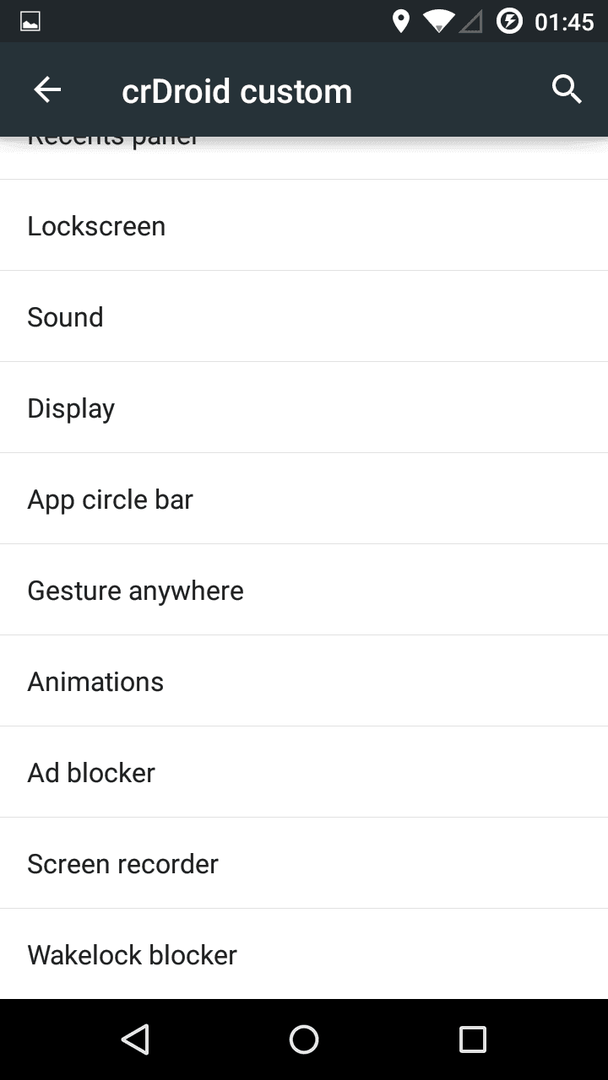Open recent apps square button

click(472, 1039)
